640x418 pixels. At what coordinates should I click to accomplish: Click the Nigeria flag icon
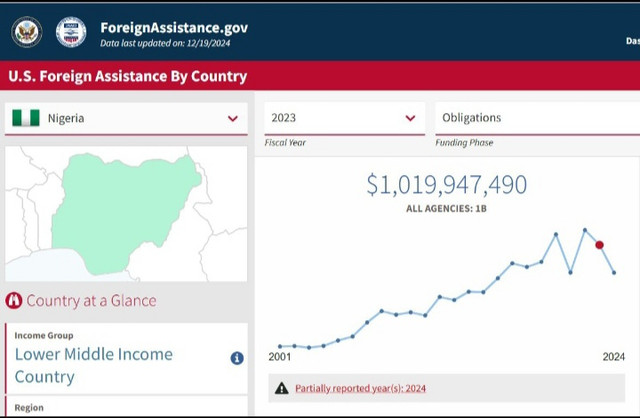26,118
